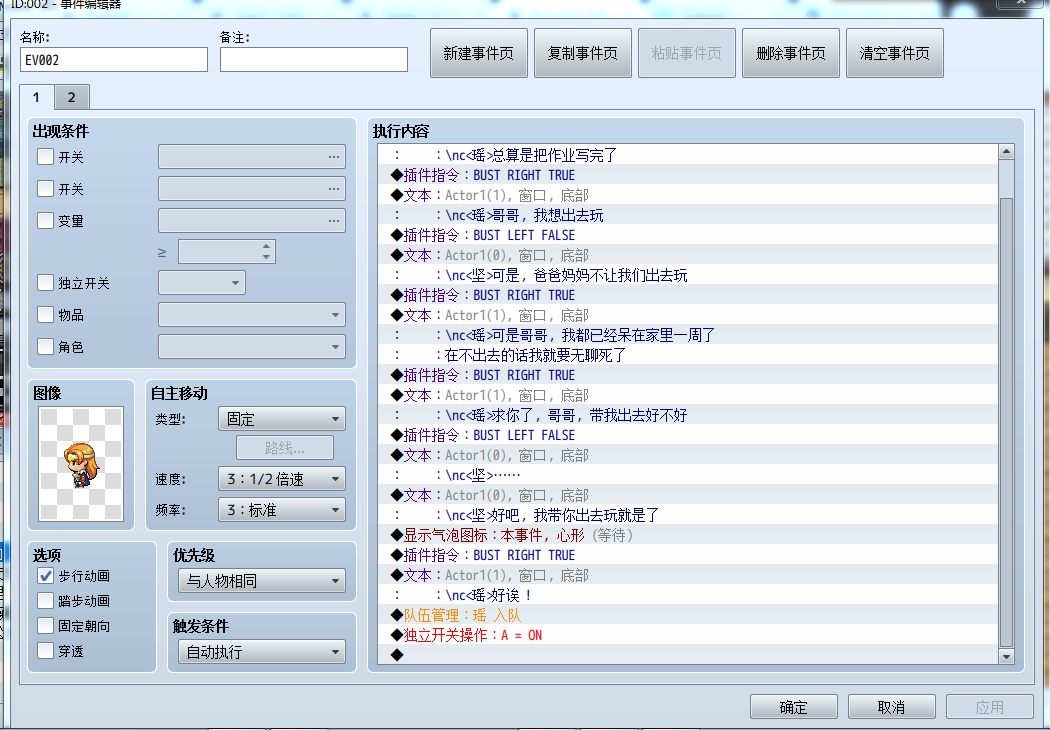1050x730 pixels.
Task: Check the 踏步动画 option
Action: coord(46,601)
